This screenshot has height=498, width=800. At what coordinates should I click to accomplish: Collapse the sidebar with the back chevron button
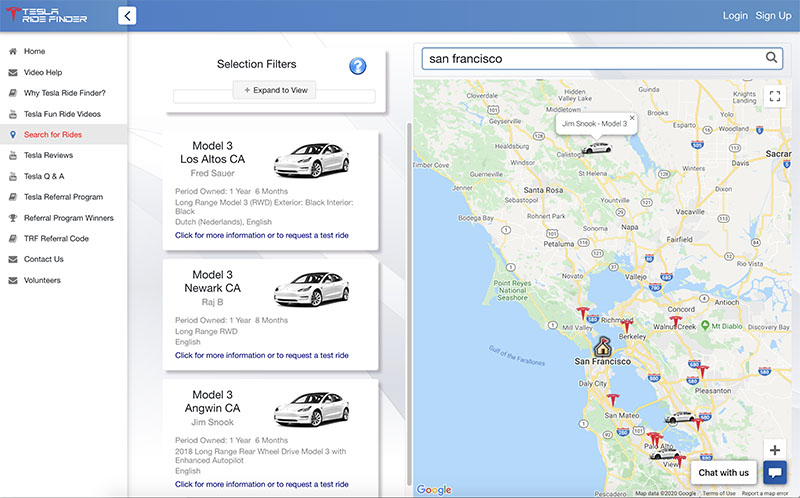tap(127, 16)
